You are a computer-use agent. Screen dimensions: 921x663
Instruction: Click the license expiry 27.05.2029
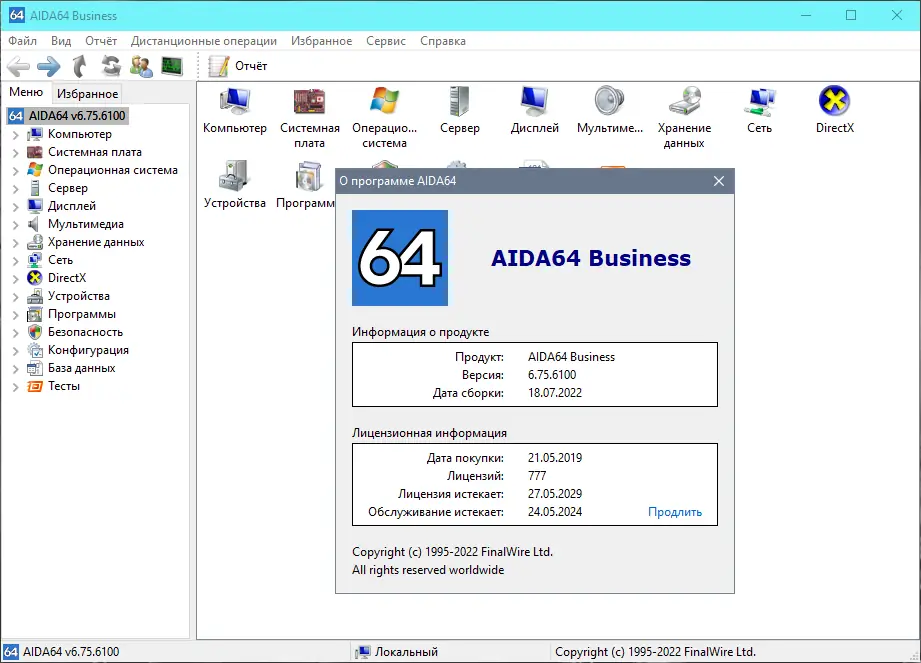click(x=555, y=494)
